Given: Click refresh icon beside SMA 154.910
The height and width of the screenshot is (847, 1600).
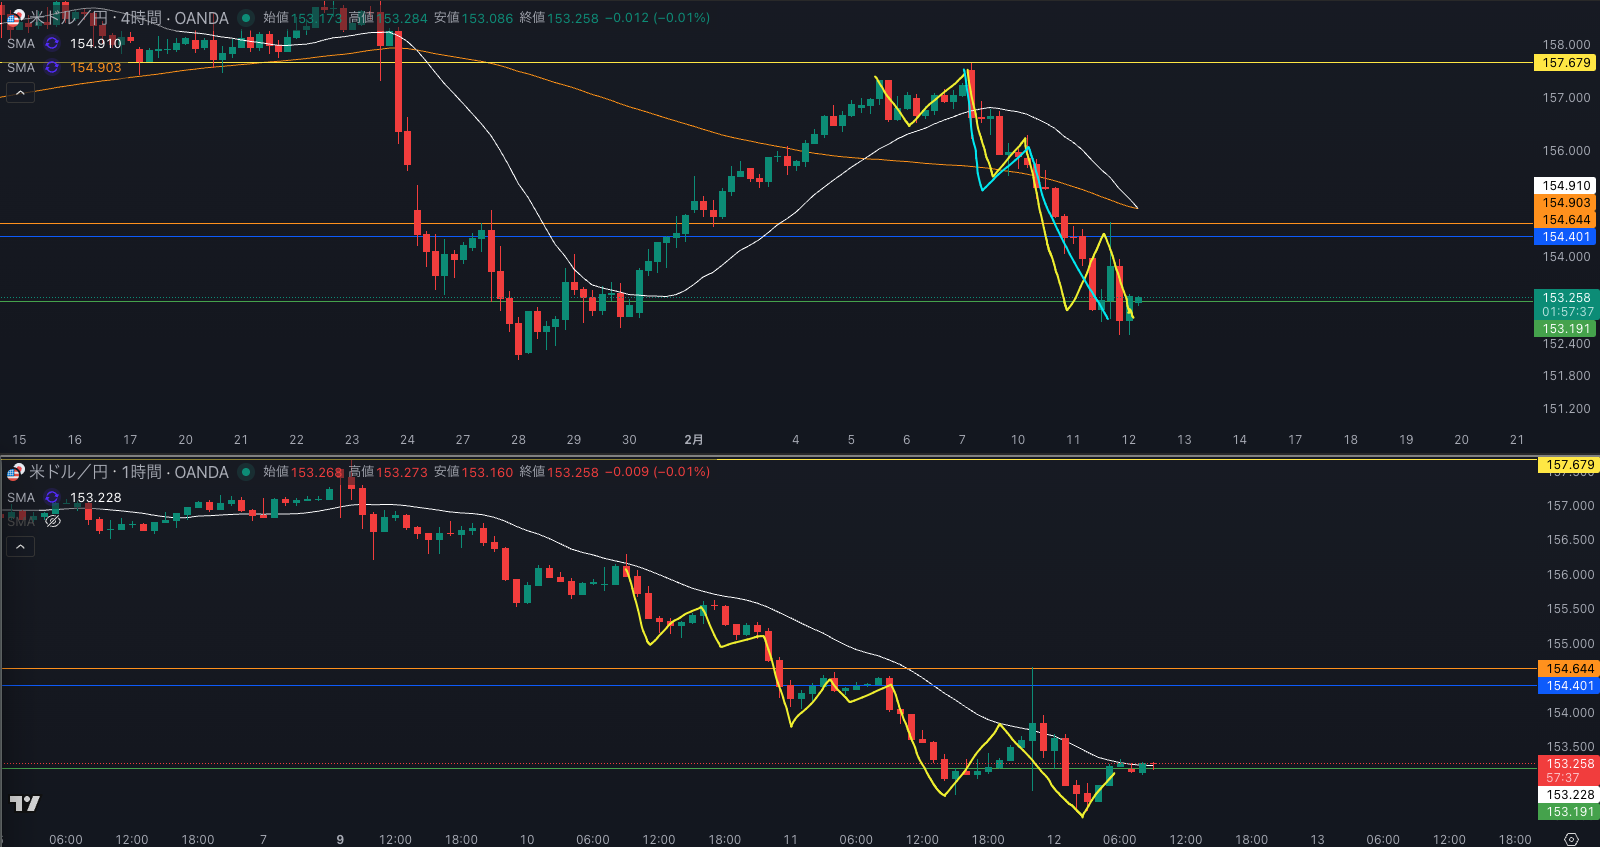Looking at the screenshot, I should (x=52, y=44).
